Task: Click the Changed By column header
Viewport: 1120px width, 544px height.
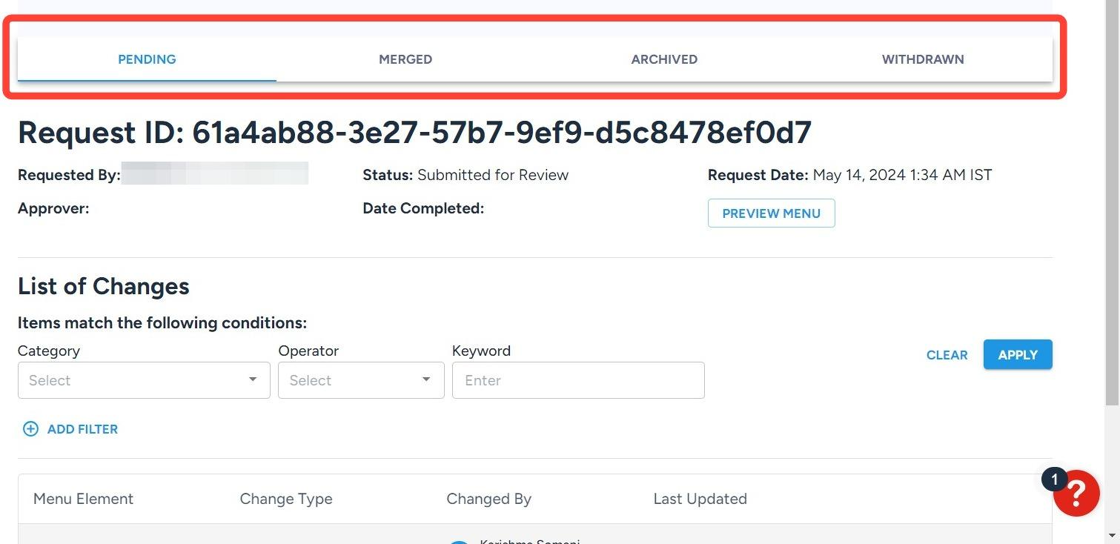Action: 489,499
